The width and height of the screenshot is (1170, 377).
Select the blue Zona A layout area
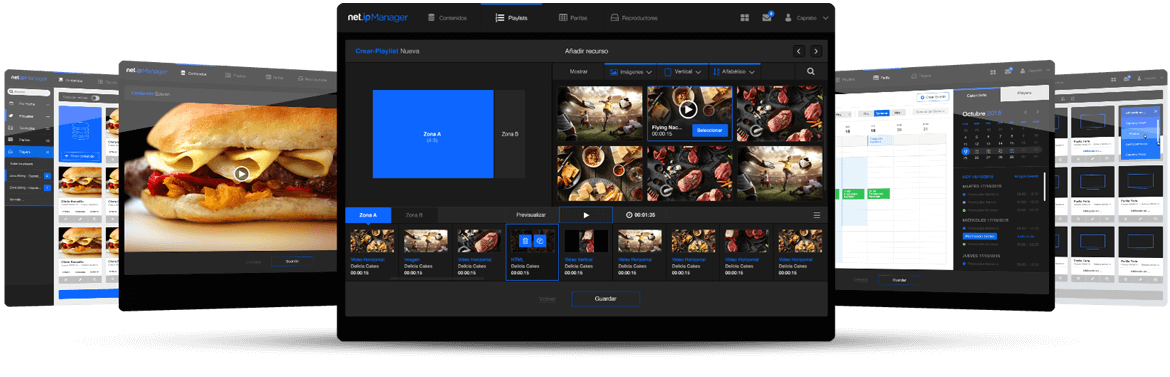pyautogui.click(x=433, y=134)
